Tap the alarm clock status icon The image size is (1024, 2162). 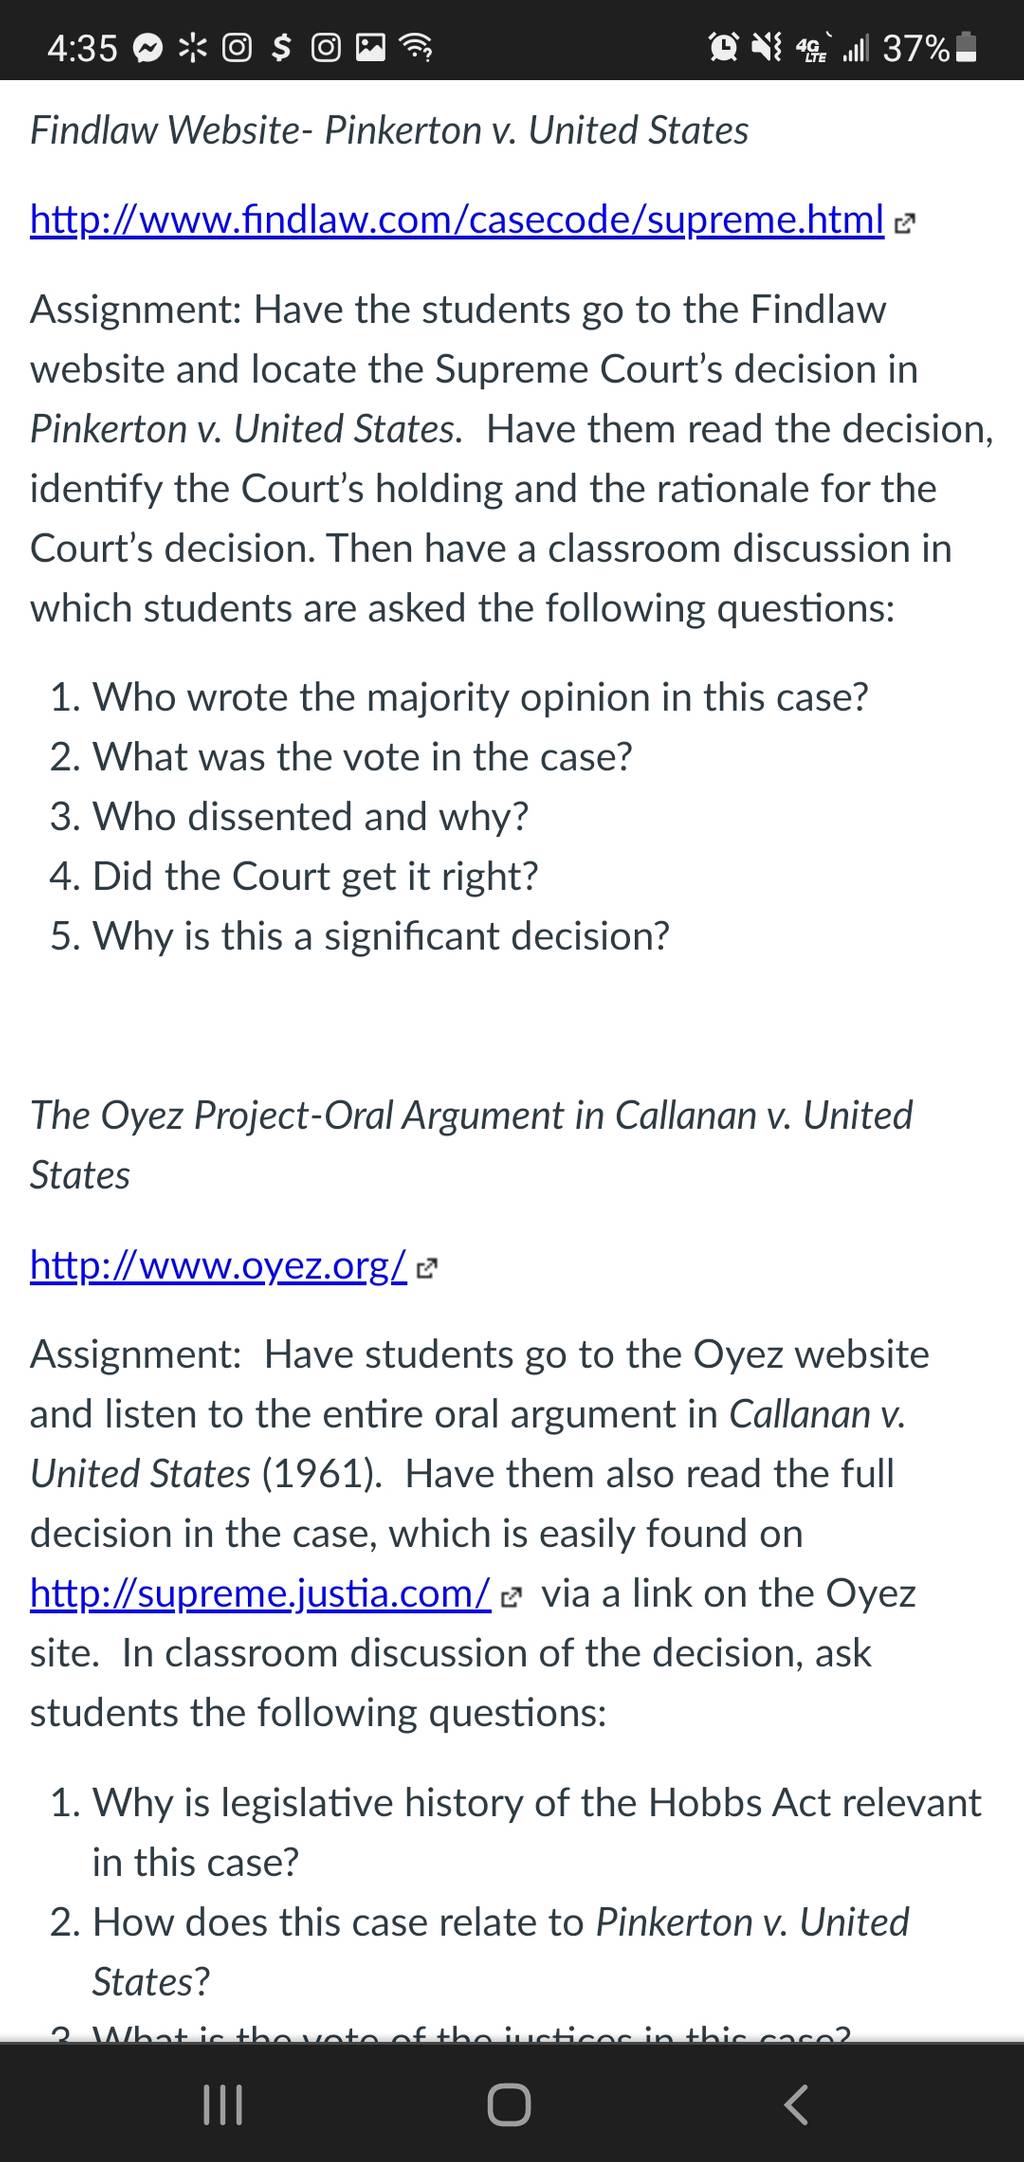click(x=724, y=47)
